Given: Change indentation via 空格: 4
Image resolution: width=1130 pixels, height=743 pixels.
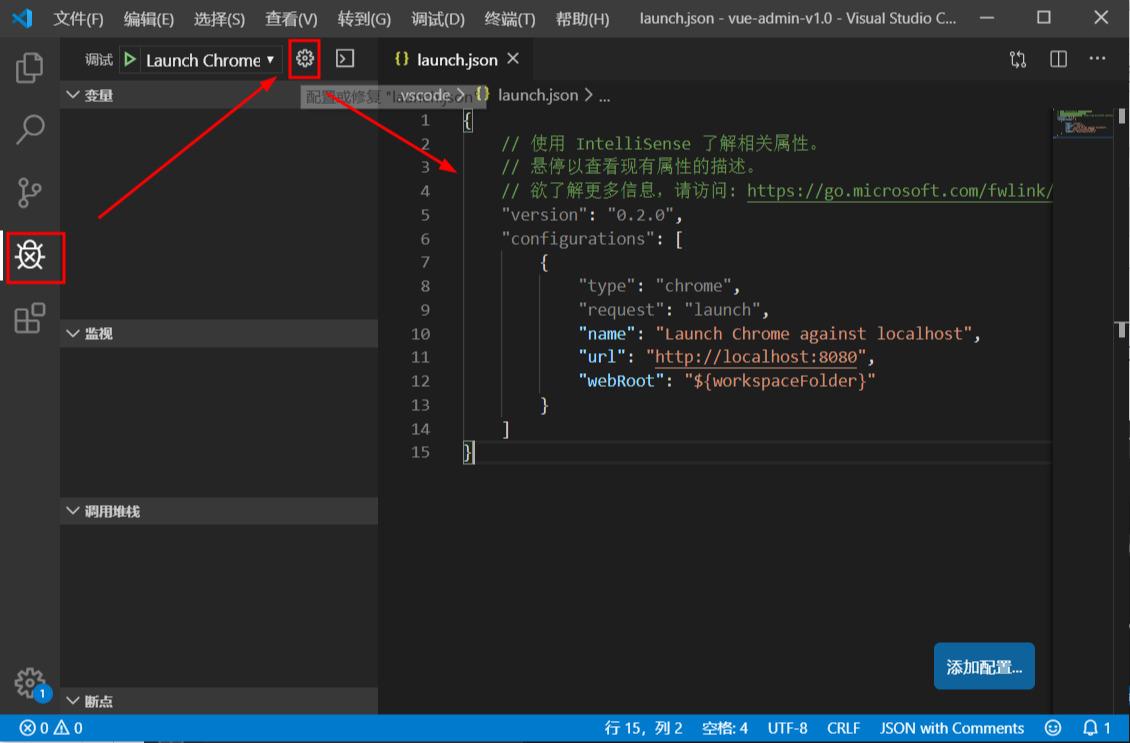Looking at the screenshot, I should pos(724,728).
